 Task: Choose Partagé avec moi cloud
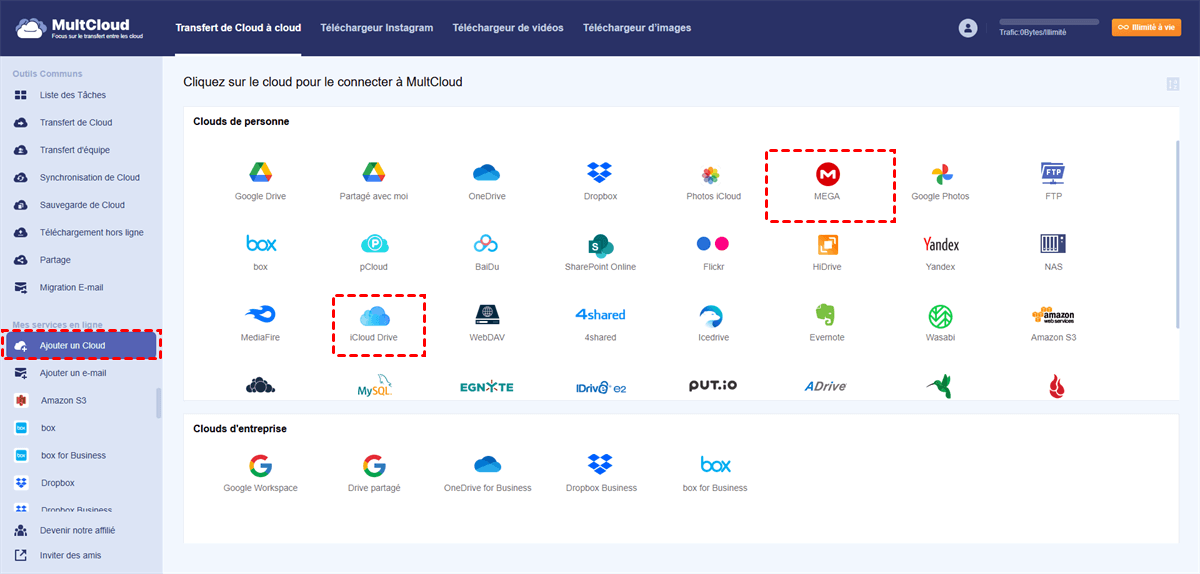pos(374,173)
